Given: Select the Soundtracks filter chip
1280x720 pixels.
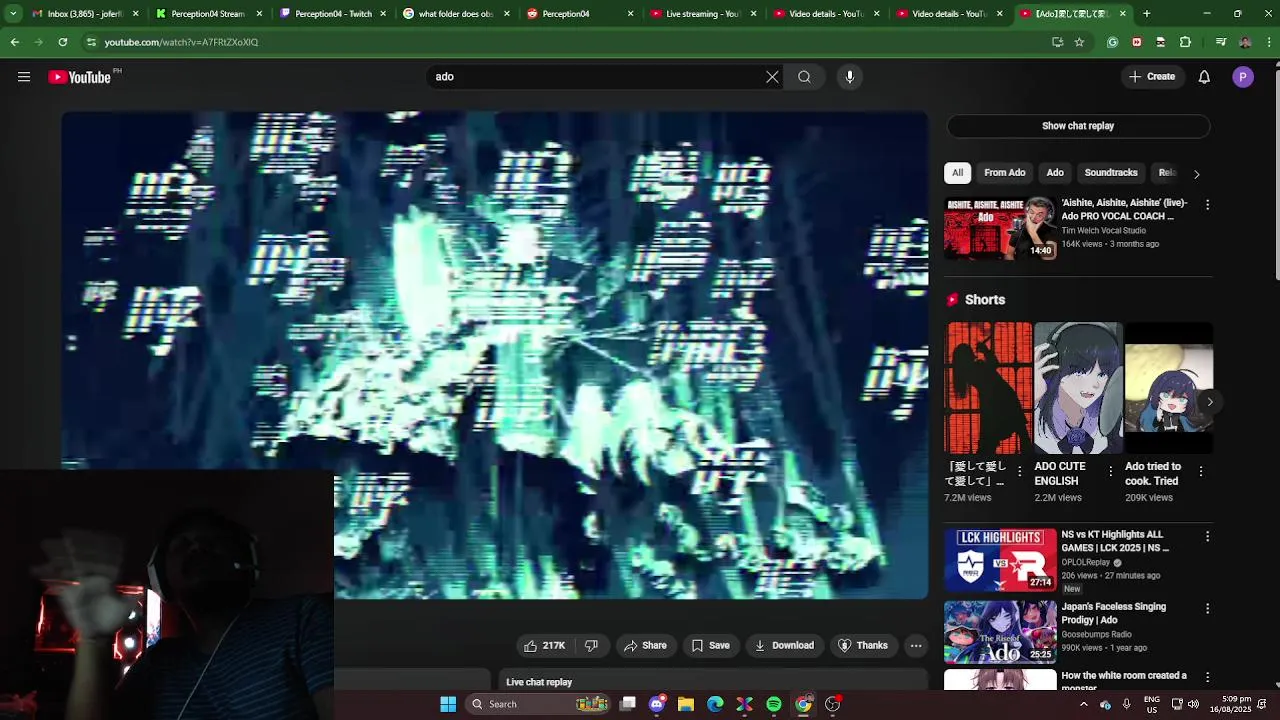Looking at the screenshot, I should point(1111,173).
